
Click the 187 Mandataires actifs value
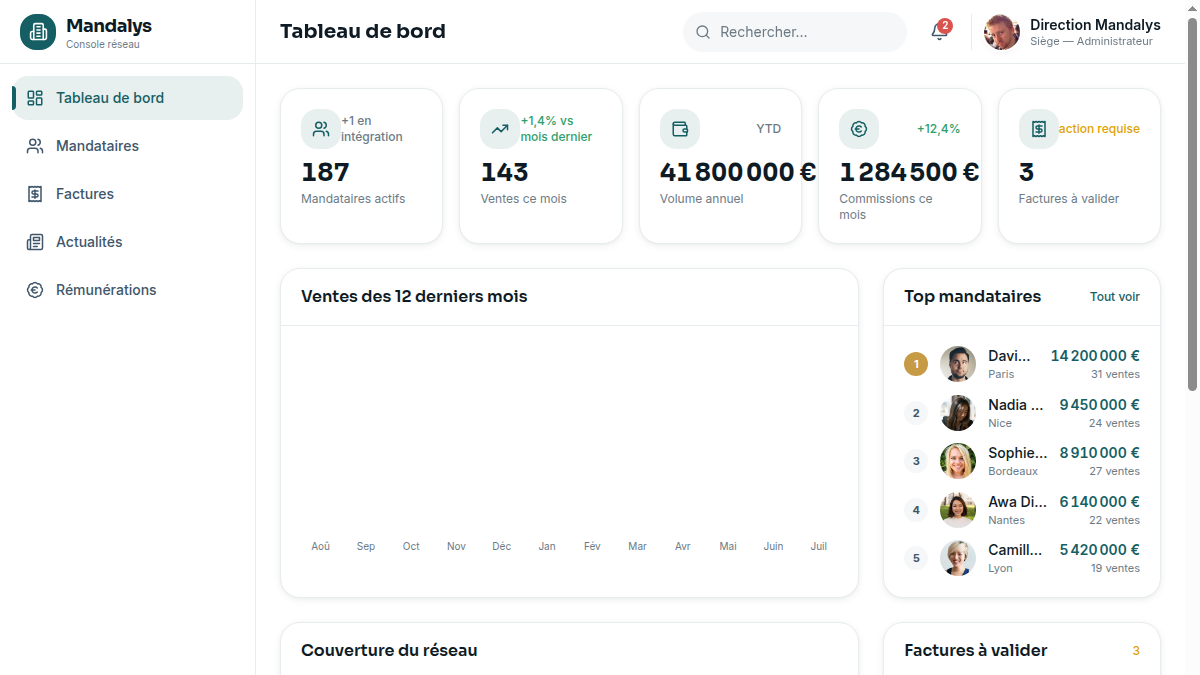[325, 172]
